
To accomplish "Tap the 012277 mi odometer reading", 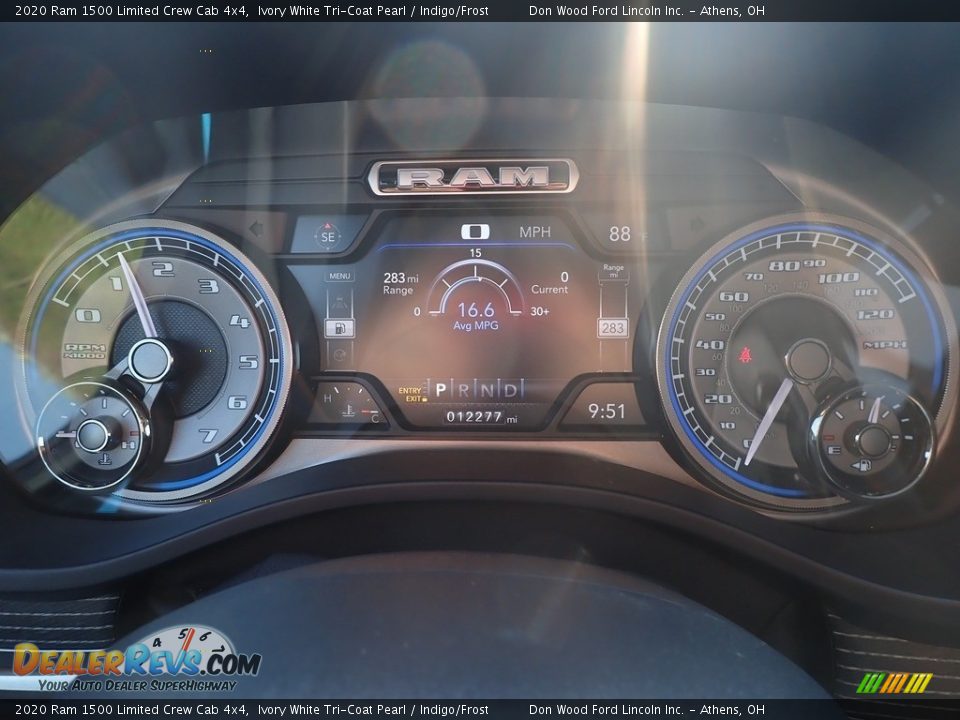I will tap(481, 417).
